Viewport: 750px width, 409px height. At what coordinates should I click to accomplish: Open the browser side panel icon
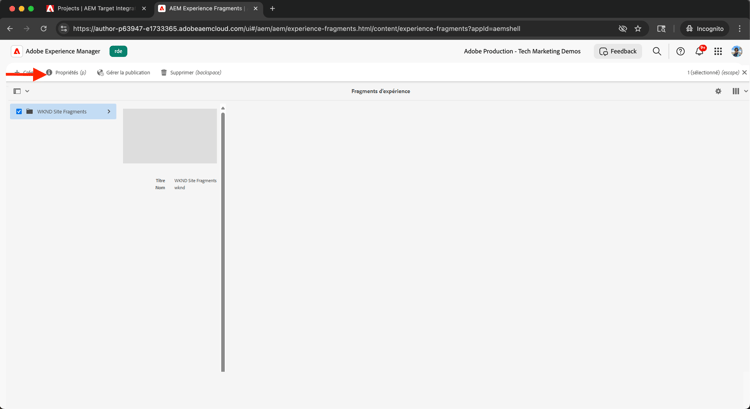(x=661, y=29)
